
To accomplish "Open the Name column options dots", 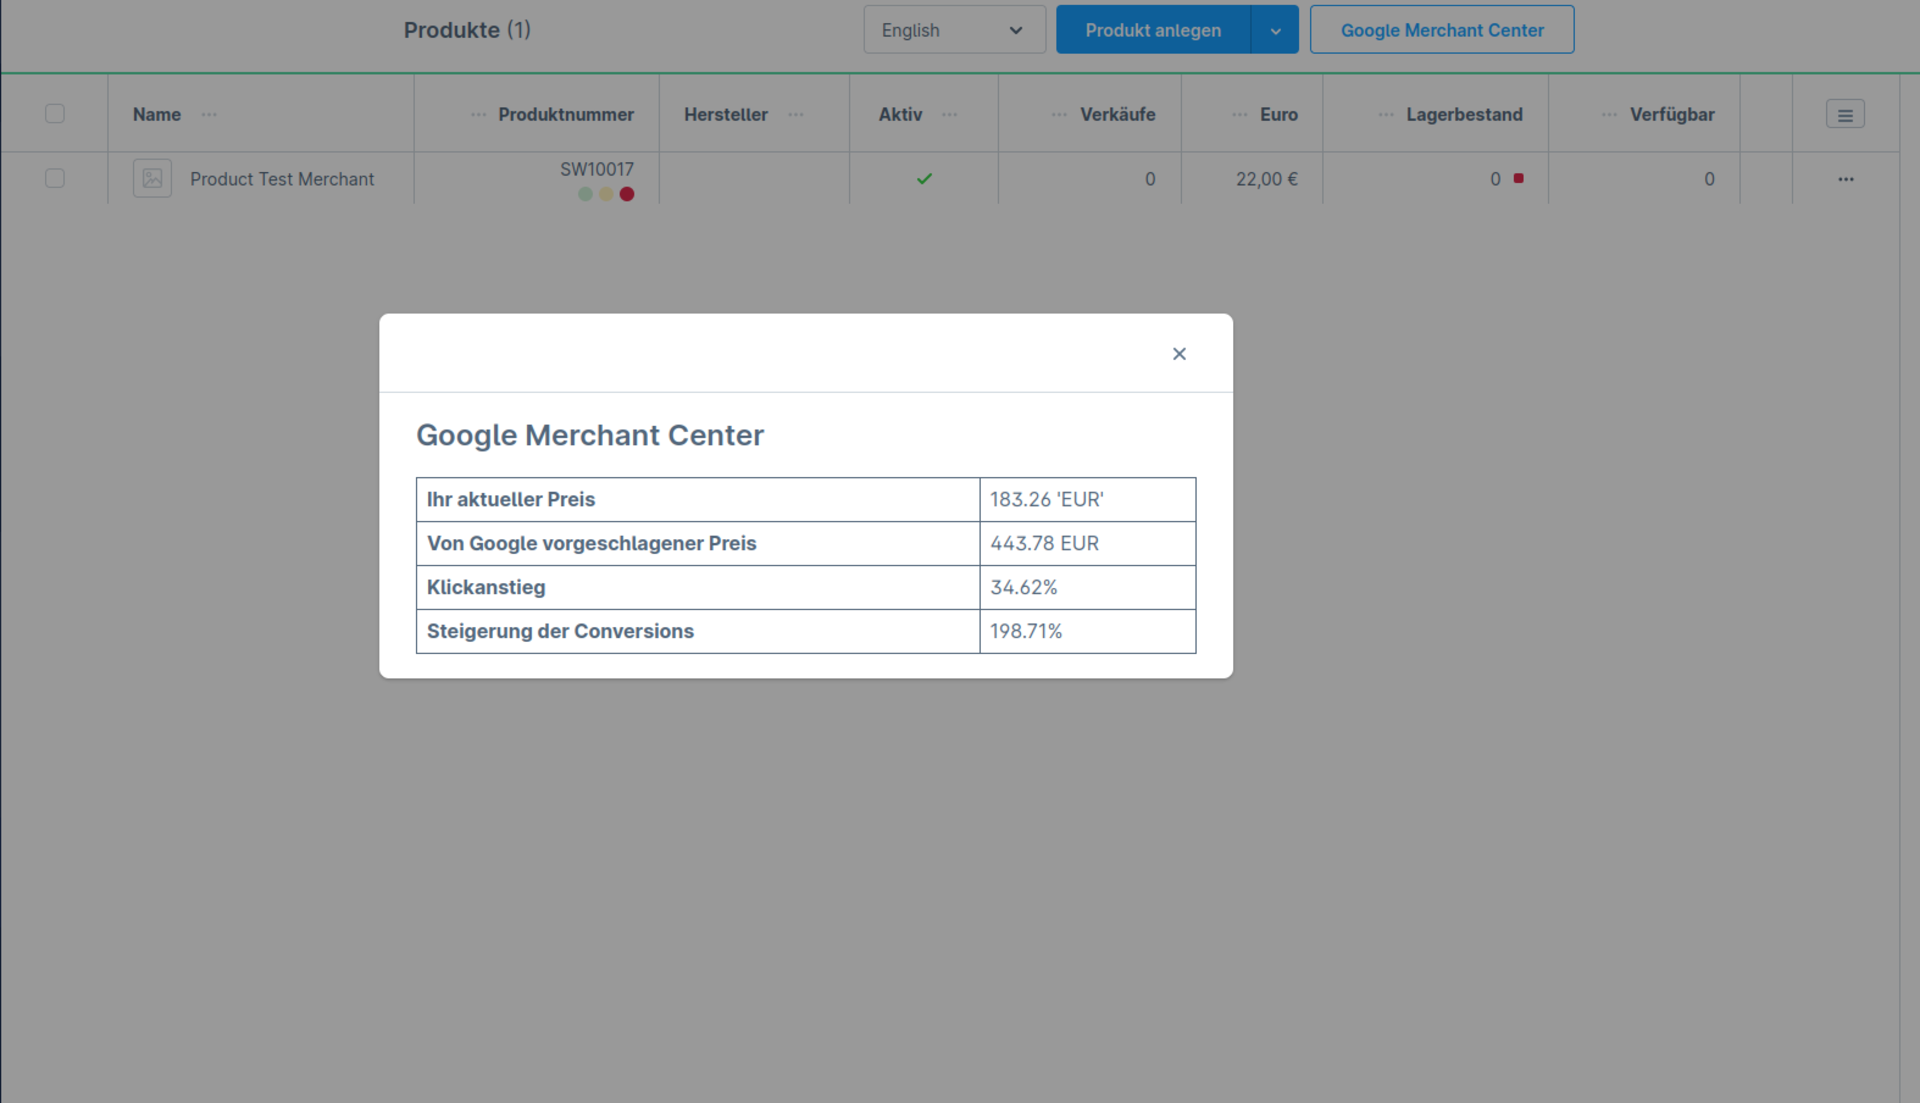I will pos(209,115).
